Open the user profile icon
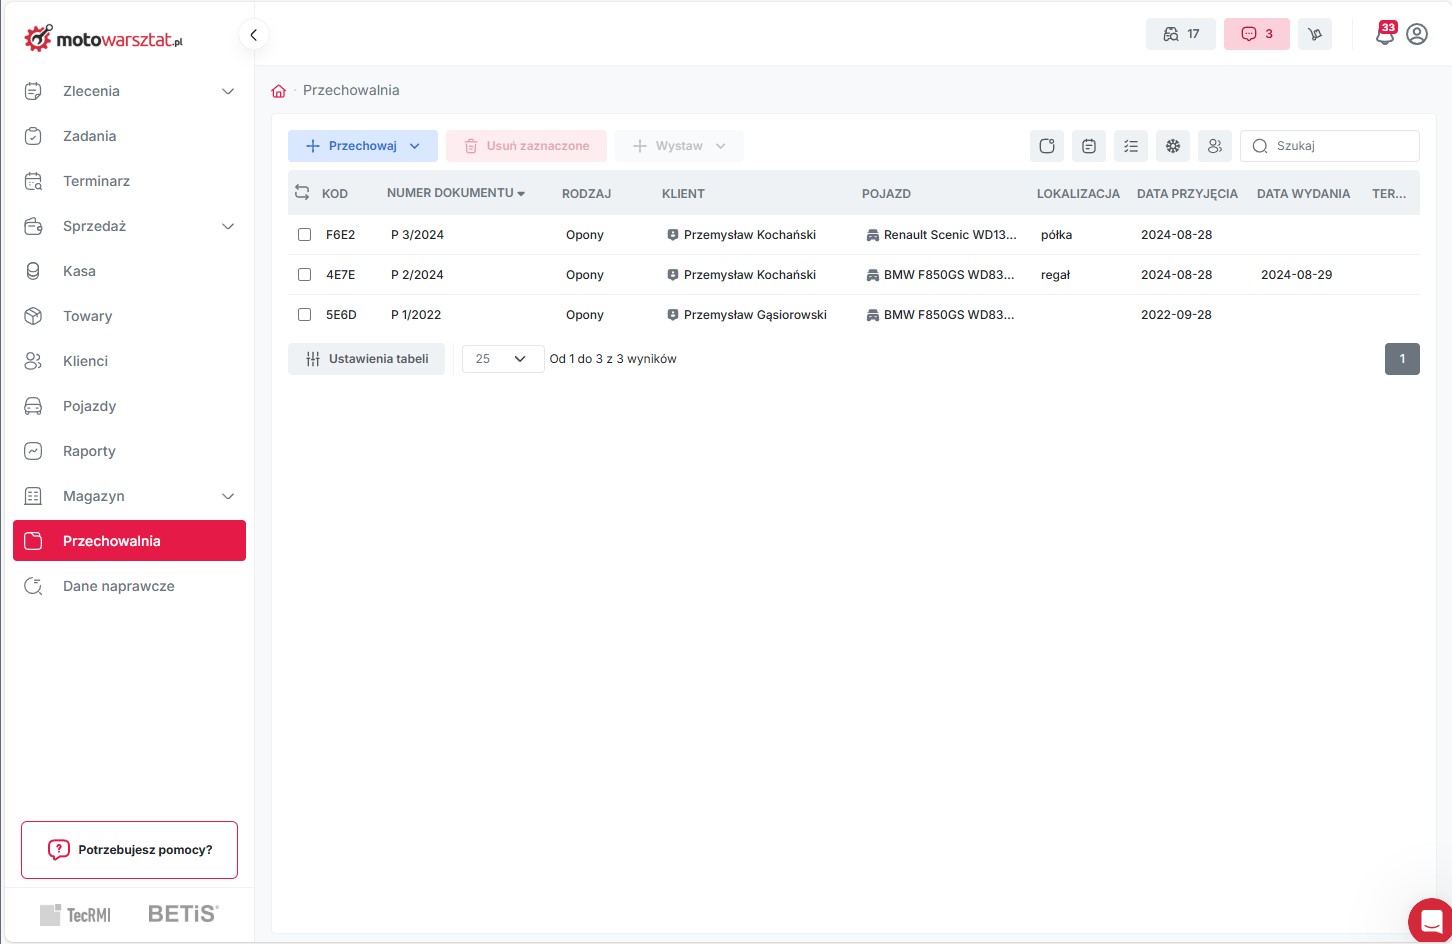The image size is (1452, 944). 1417,34
